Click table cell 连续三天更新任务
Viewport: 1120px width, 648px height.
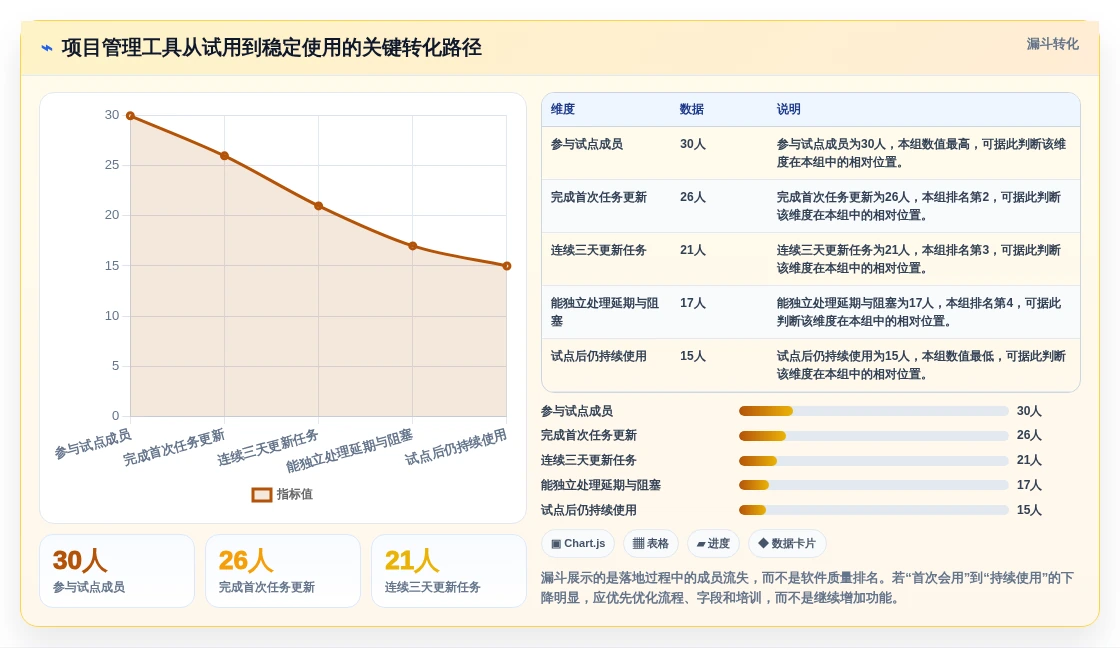pos(599,250)
